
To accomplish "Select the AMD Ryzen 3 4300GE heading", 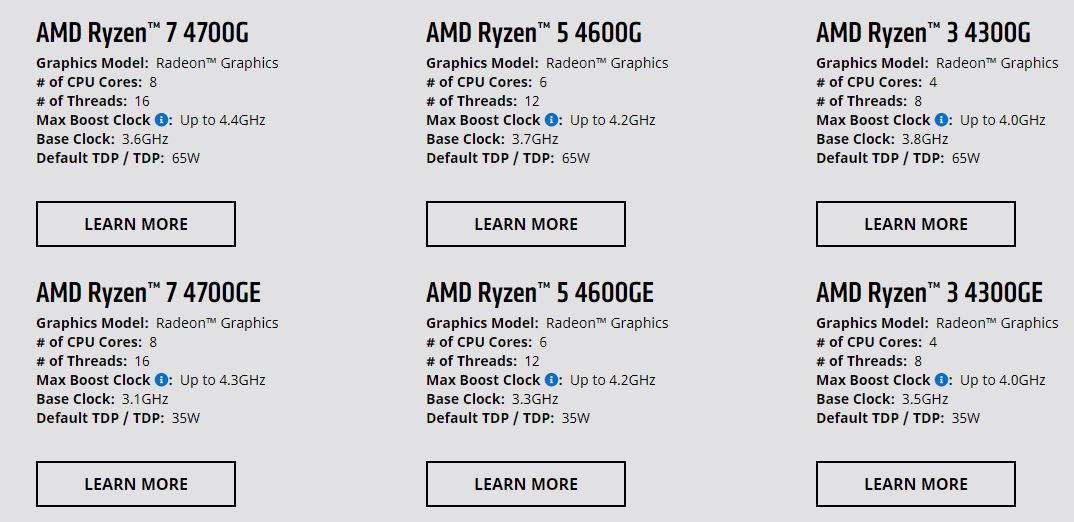I will 929,293.
